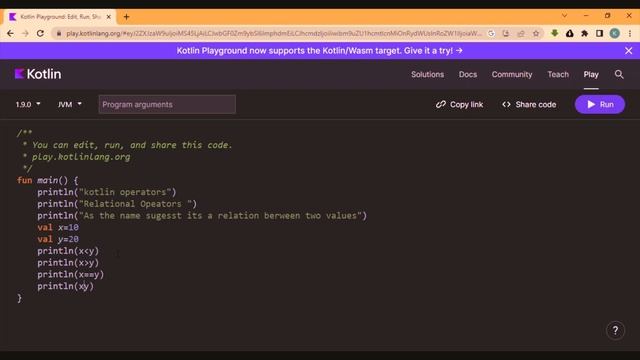Click the dark droplet extension icon
This screenshot has height=360, width=640.
coord(569,33)
